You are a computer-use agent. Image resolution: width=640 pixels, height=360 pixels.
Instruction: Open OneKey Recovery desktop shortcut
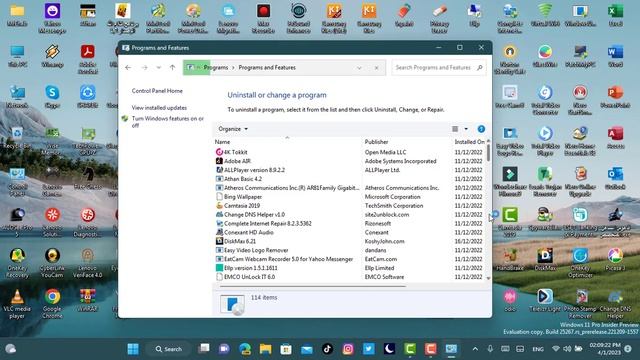click(x=17, y=263)
